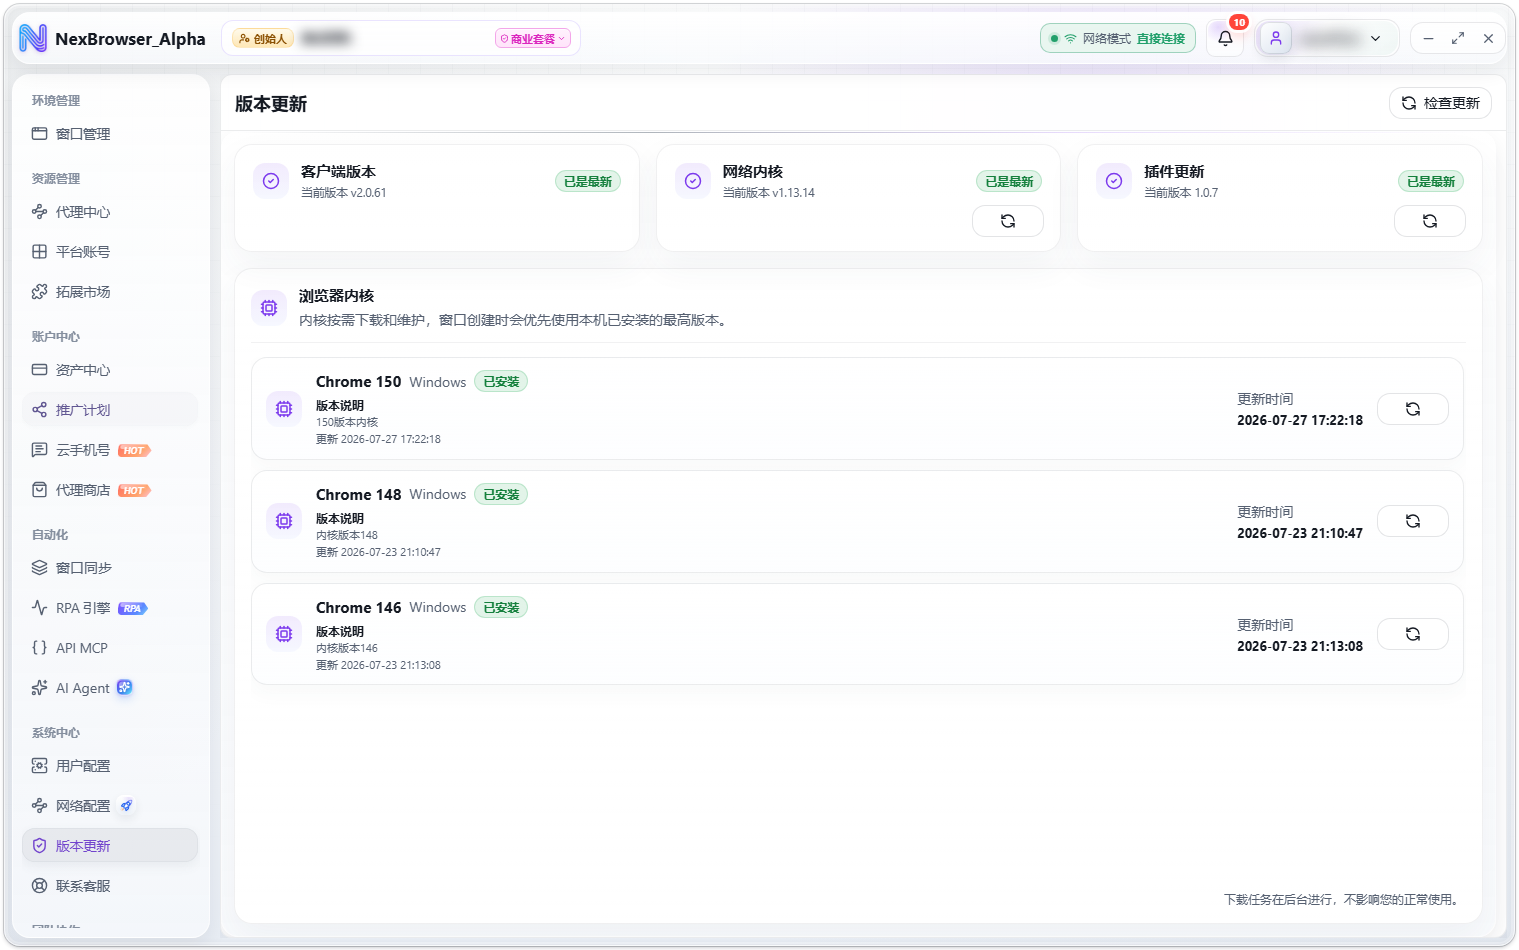1519x950 pixels.
Task: Click the rocket icon next to 网络配置
Action: pos(126,805)
